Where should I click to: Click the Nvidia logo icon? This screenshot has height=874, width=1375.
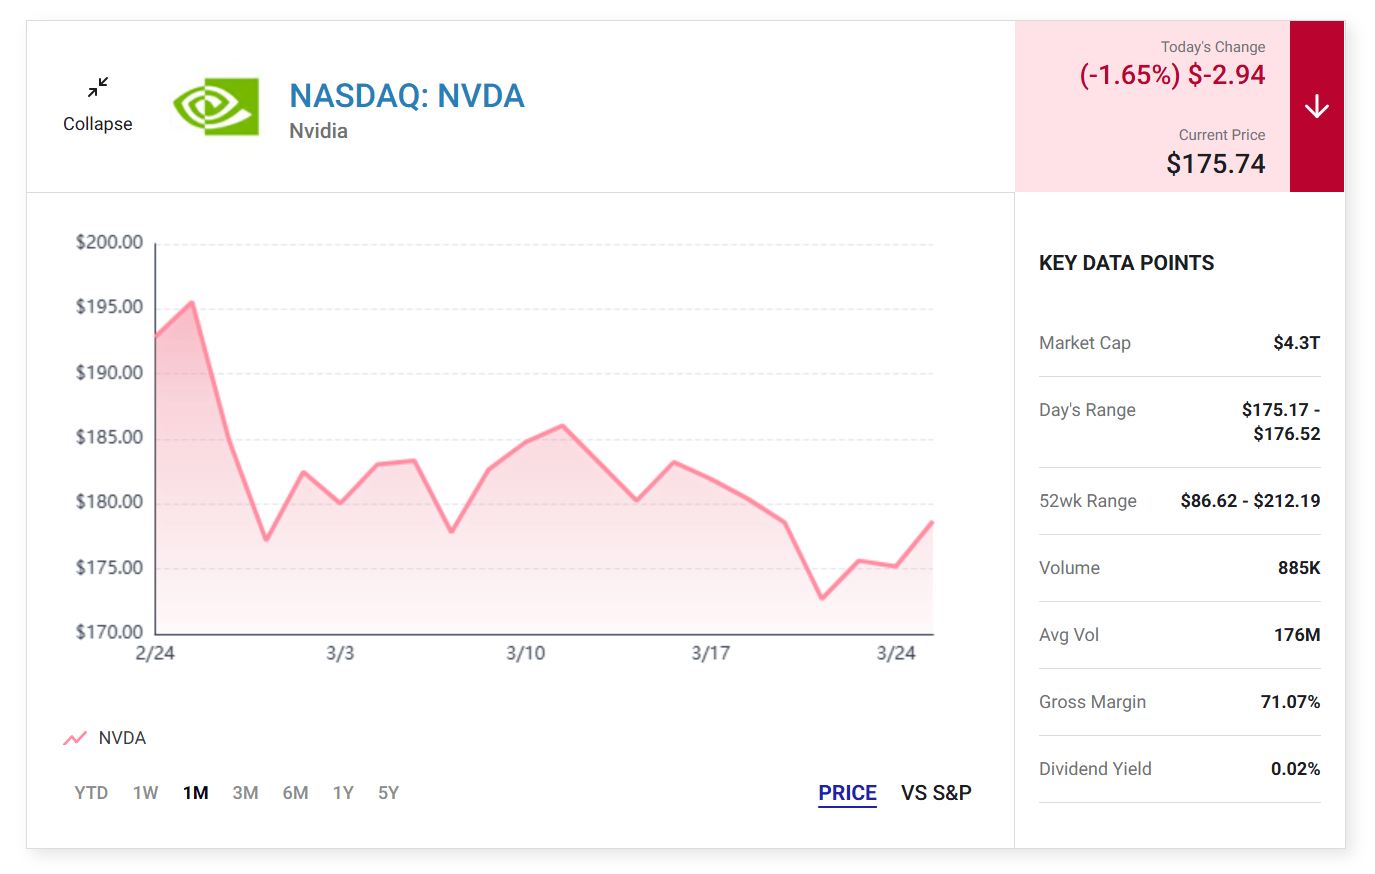[216, 106]
